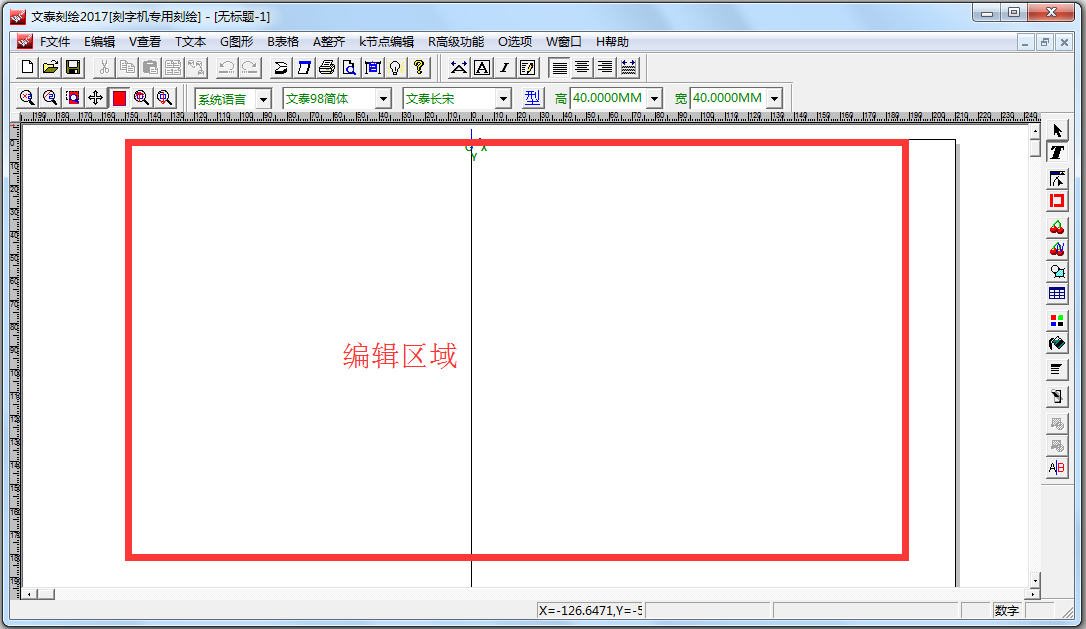Viewport: 1086px width, 629px height.
Task: Open the paint bucket fill tool
Action: point(1057,343)
